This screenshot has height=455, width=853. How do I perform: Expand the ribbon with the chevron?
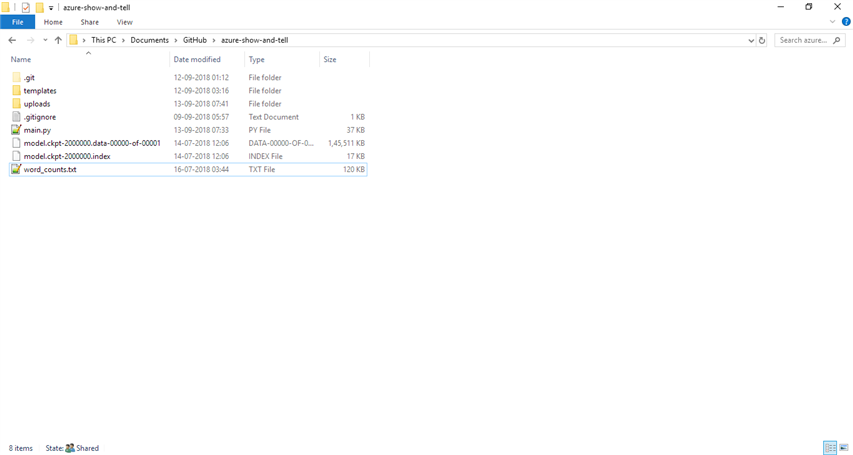832,22
